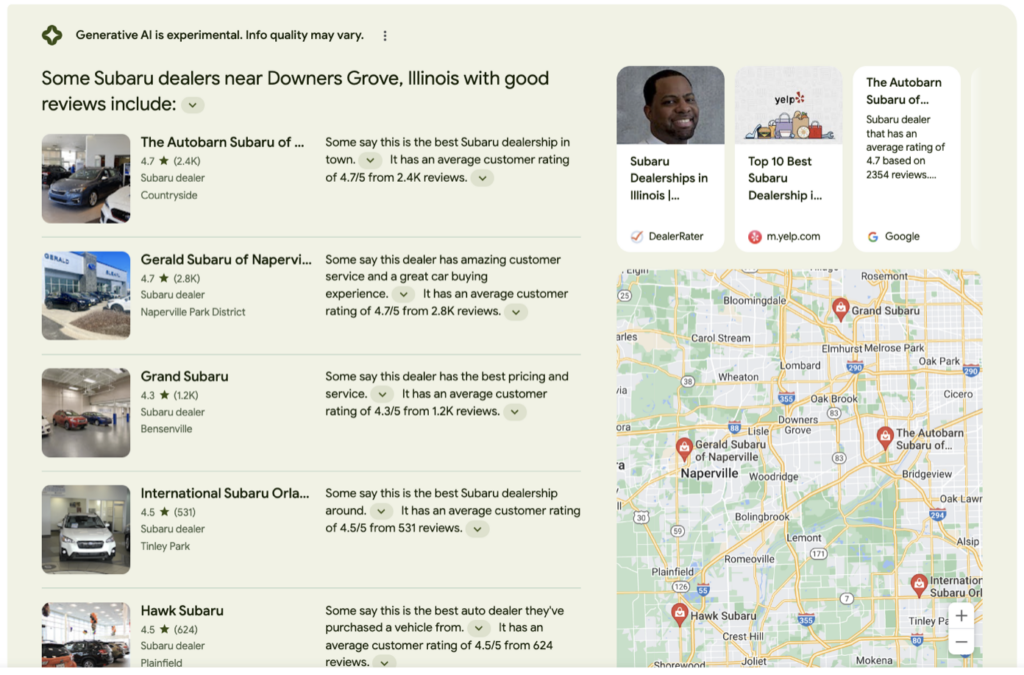Expand the dropdown chevron beside the heading
The height and width of the screenshot is (675, 1024).
tap(193, 105)
